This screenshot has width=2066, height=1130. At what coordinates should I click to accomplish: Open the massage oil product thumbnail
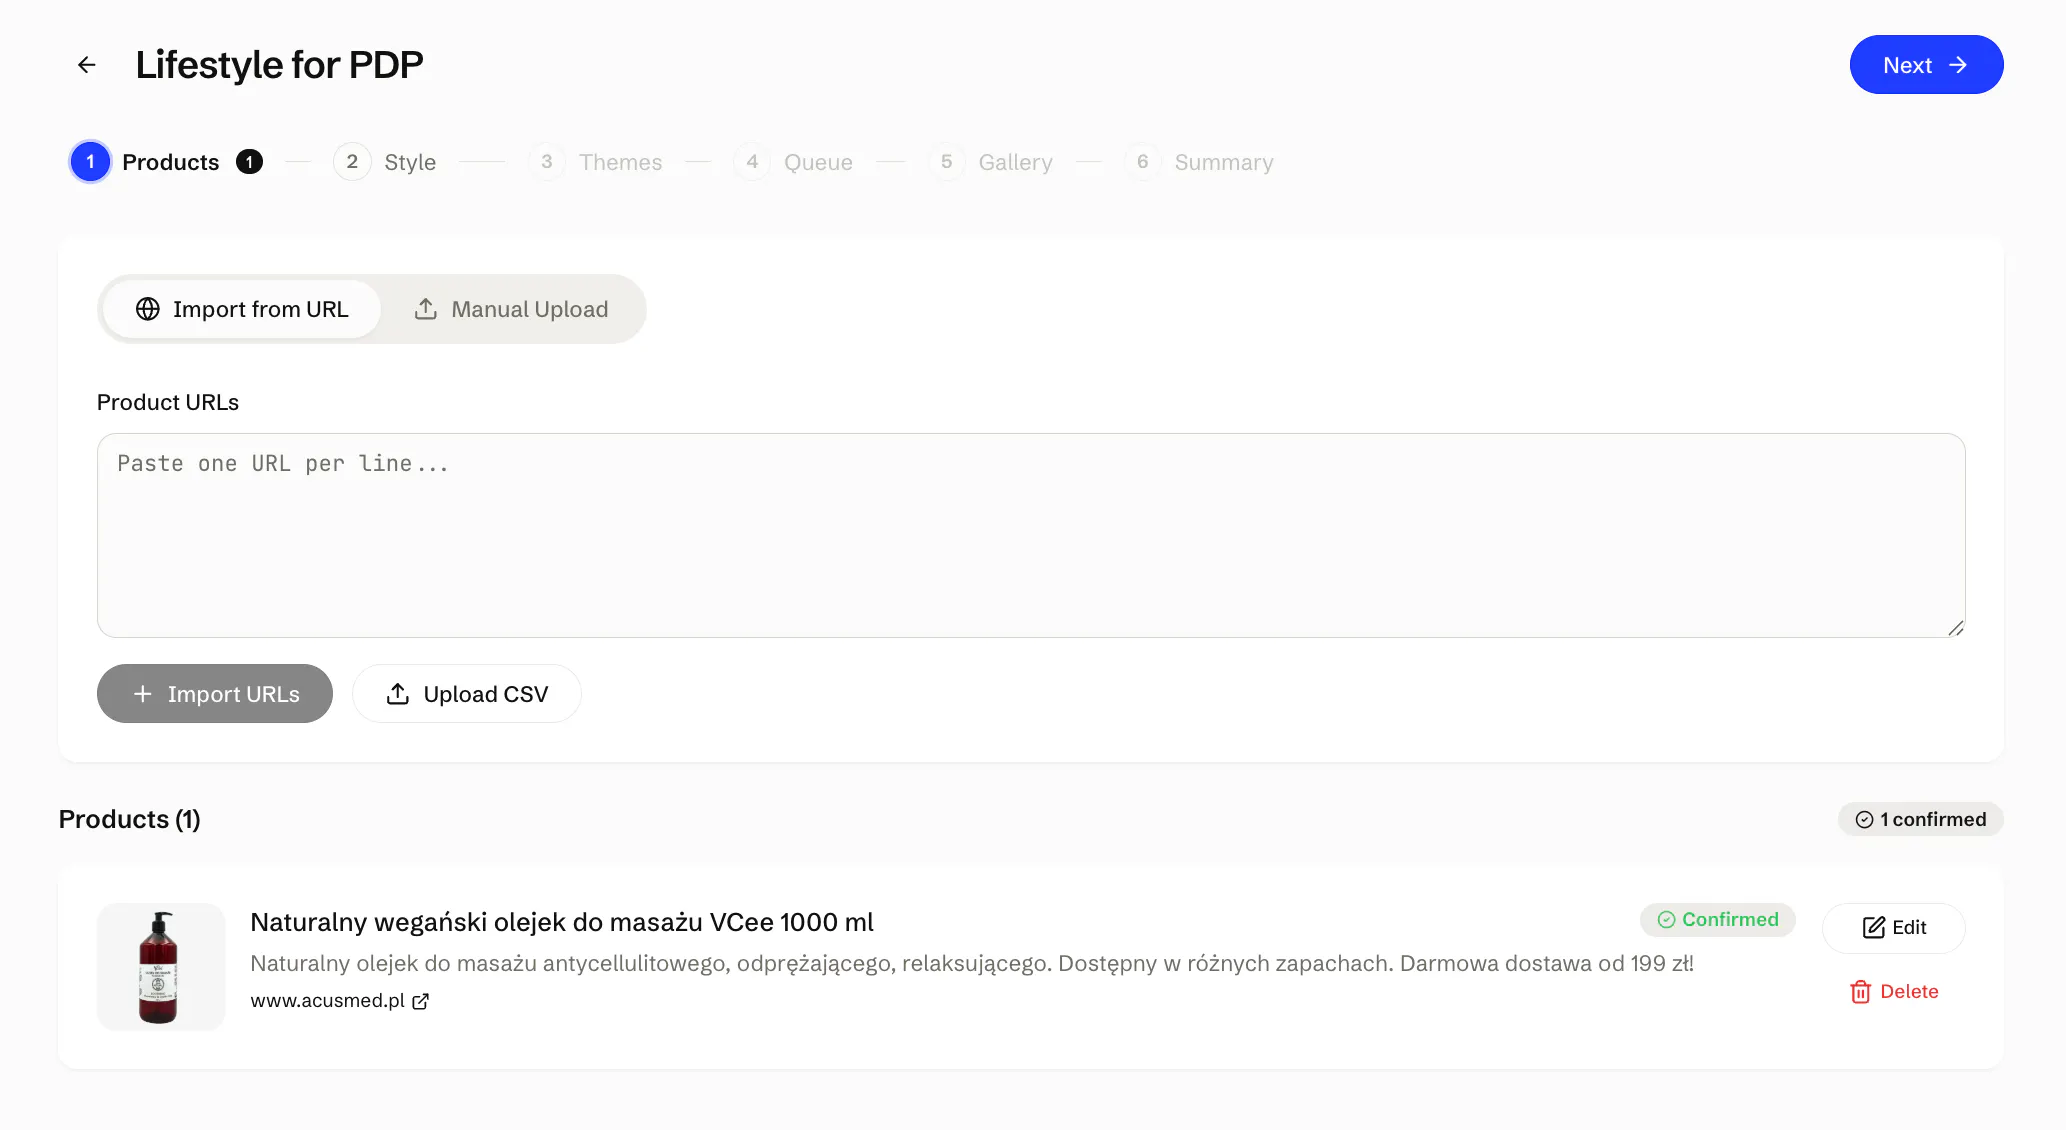point(161,967)
